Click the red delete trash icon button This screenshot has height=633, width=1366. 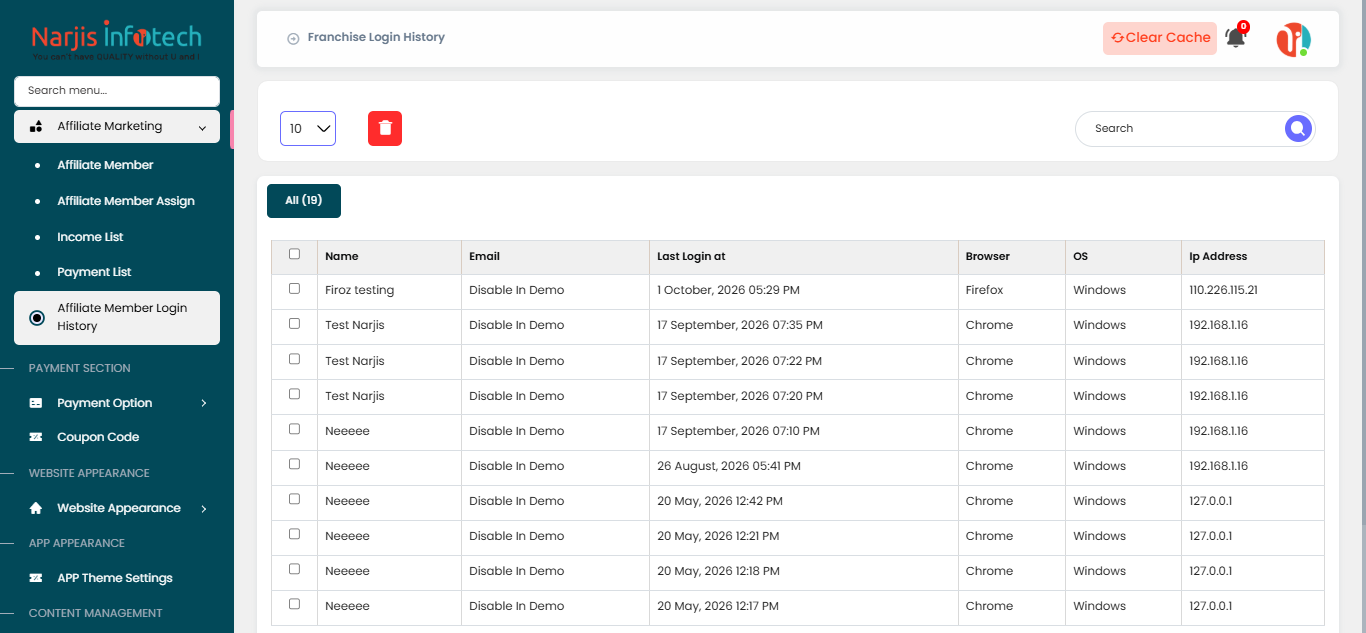pyautogui.click(x=385, y=128)
